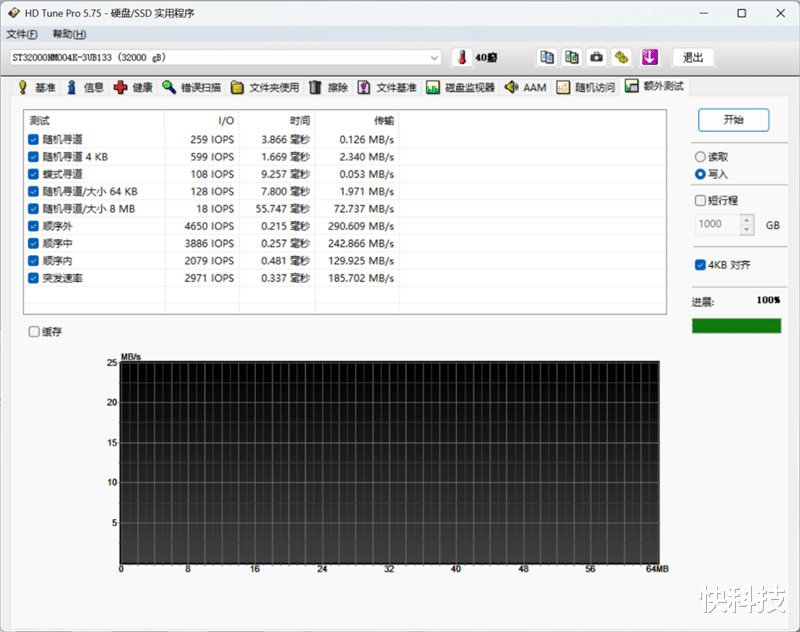Click the 退出 exit button
Image resolution: width=800 pixels, height=632 pixels.
(x=693, y=57)
